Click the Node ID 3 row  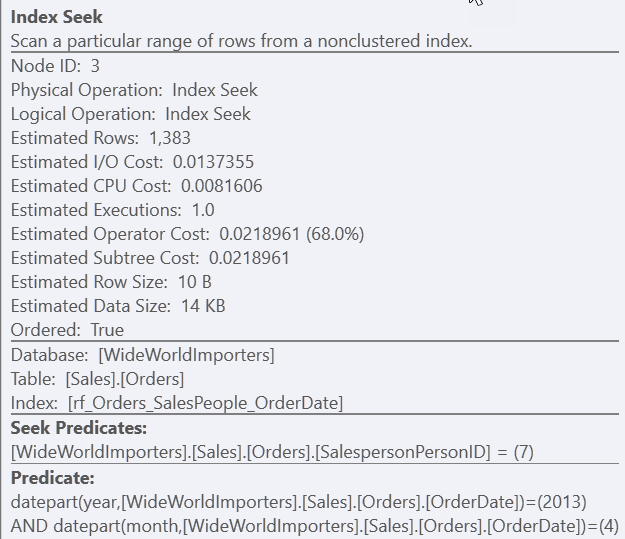point(55,66)
